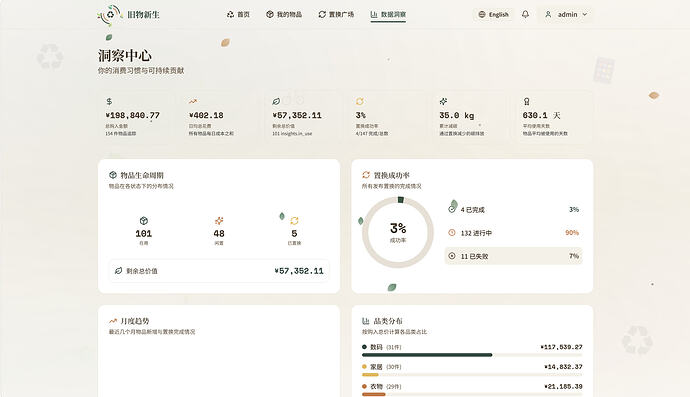Click the sparkle icon above 35.0 kg

click(x=443, y=101)
